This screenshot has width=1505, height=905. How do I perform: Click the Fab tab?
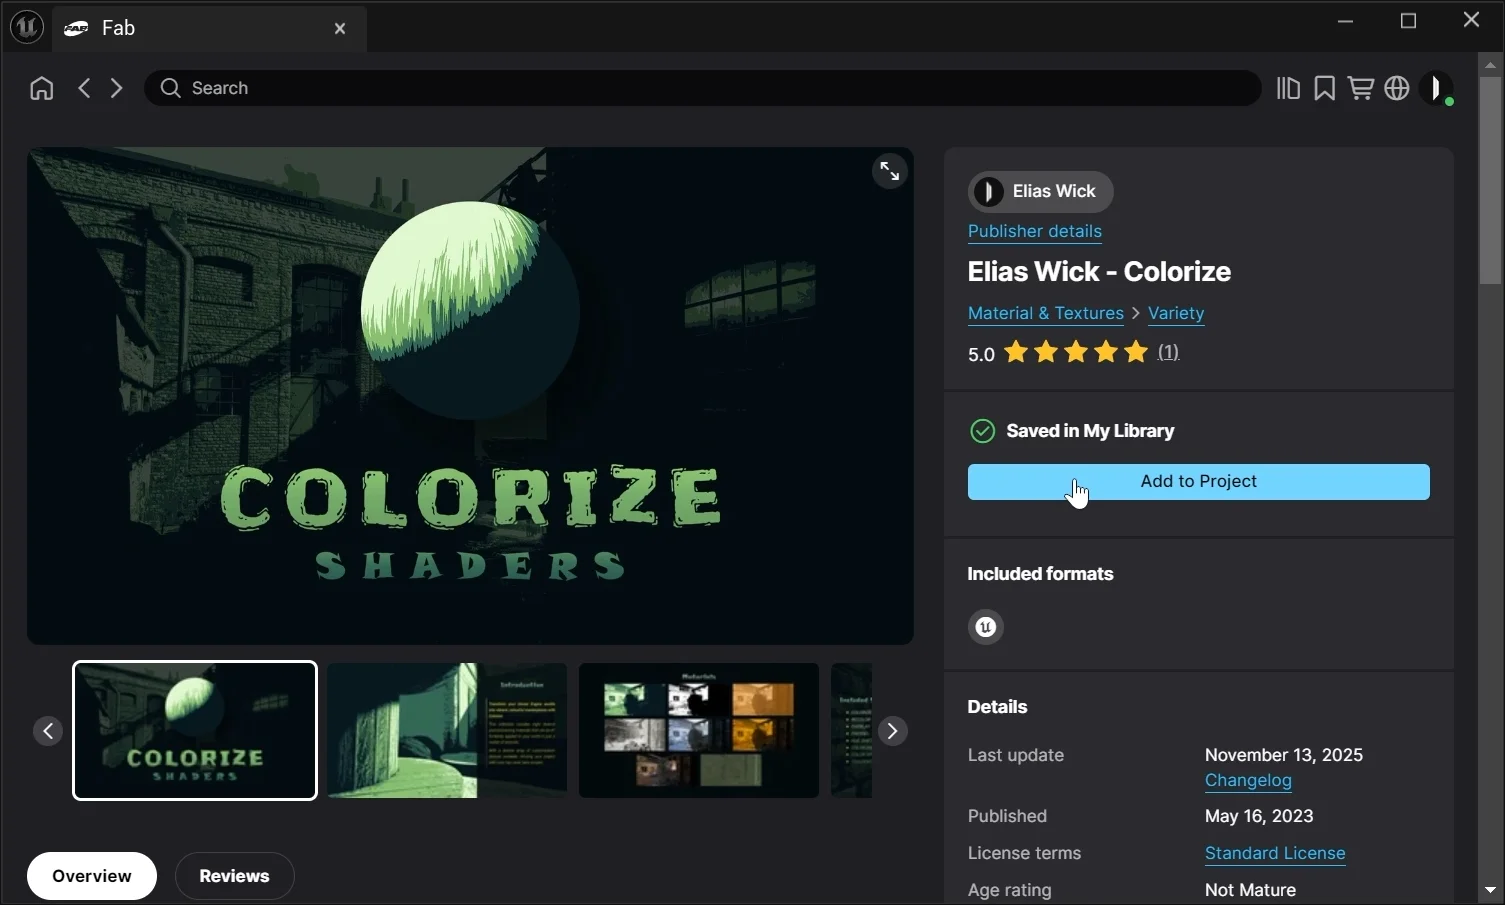pos(208,28)
